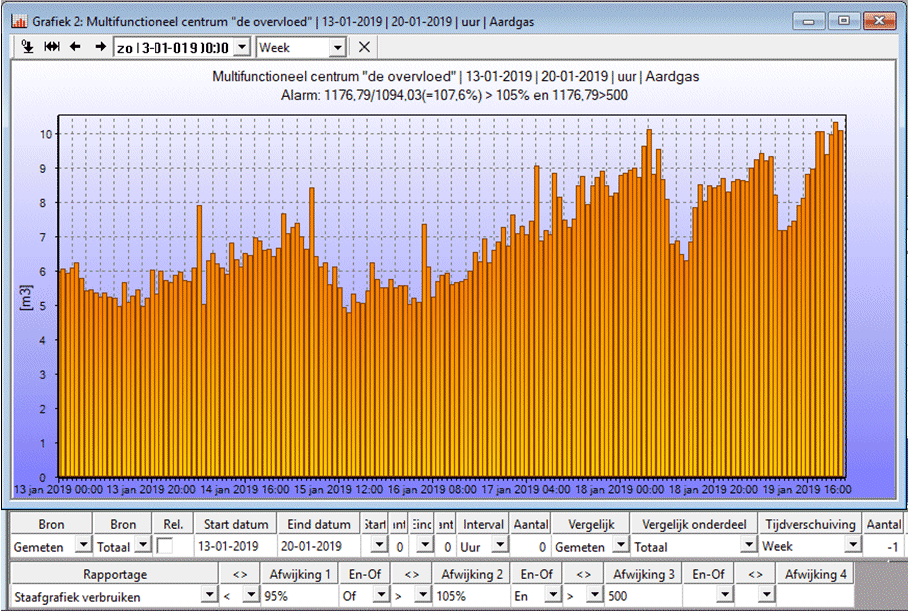Open the En-Of dropdown showing Of
This screenshot has width=910, height=613.
pos(381,596)
